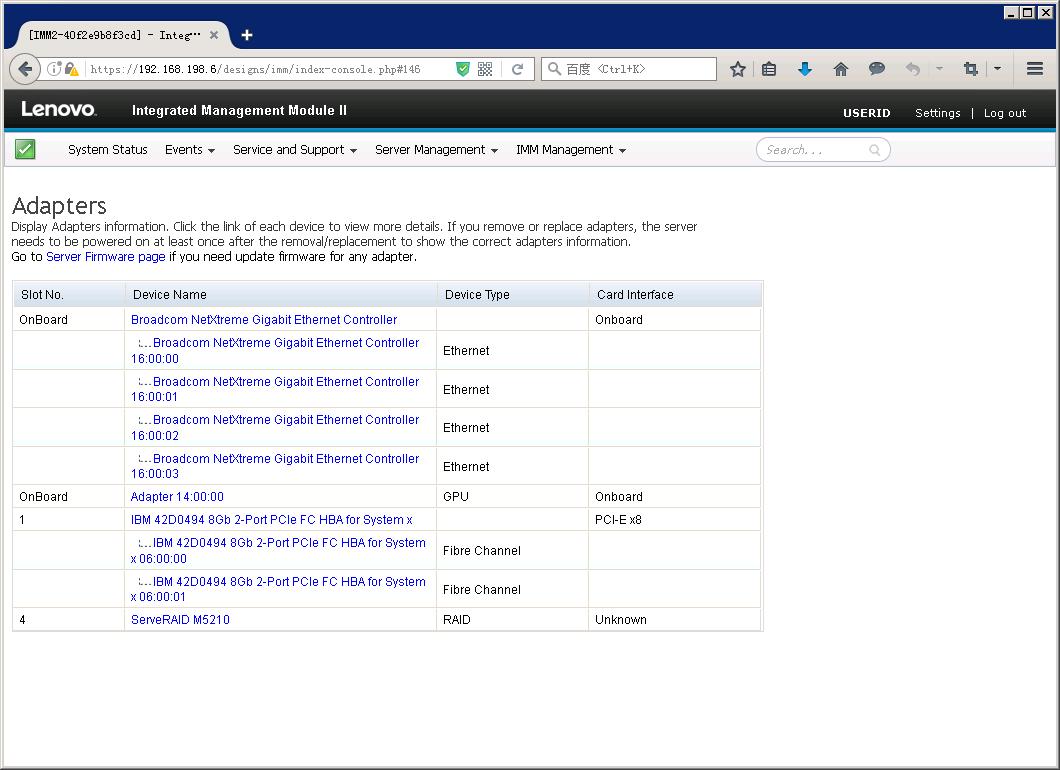
Task: Click the Adapters page heading
Action: click(59, 206)
